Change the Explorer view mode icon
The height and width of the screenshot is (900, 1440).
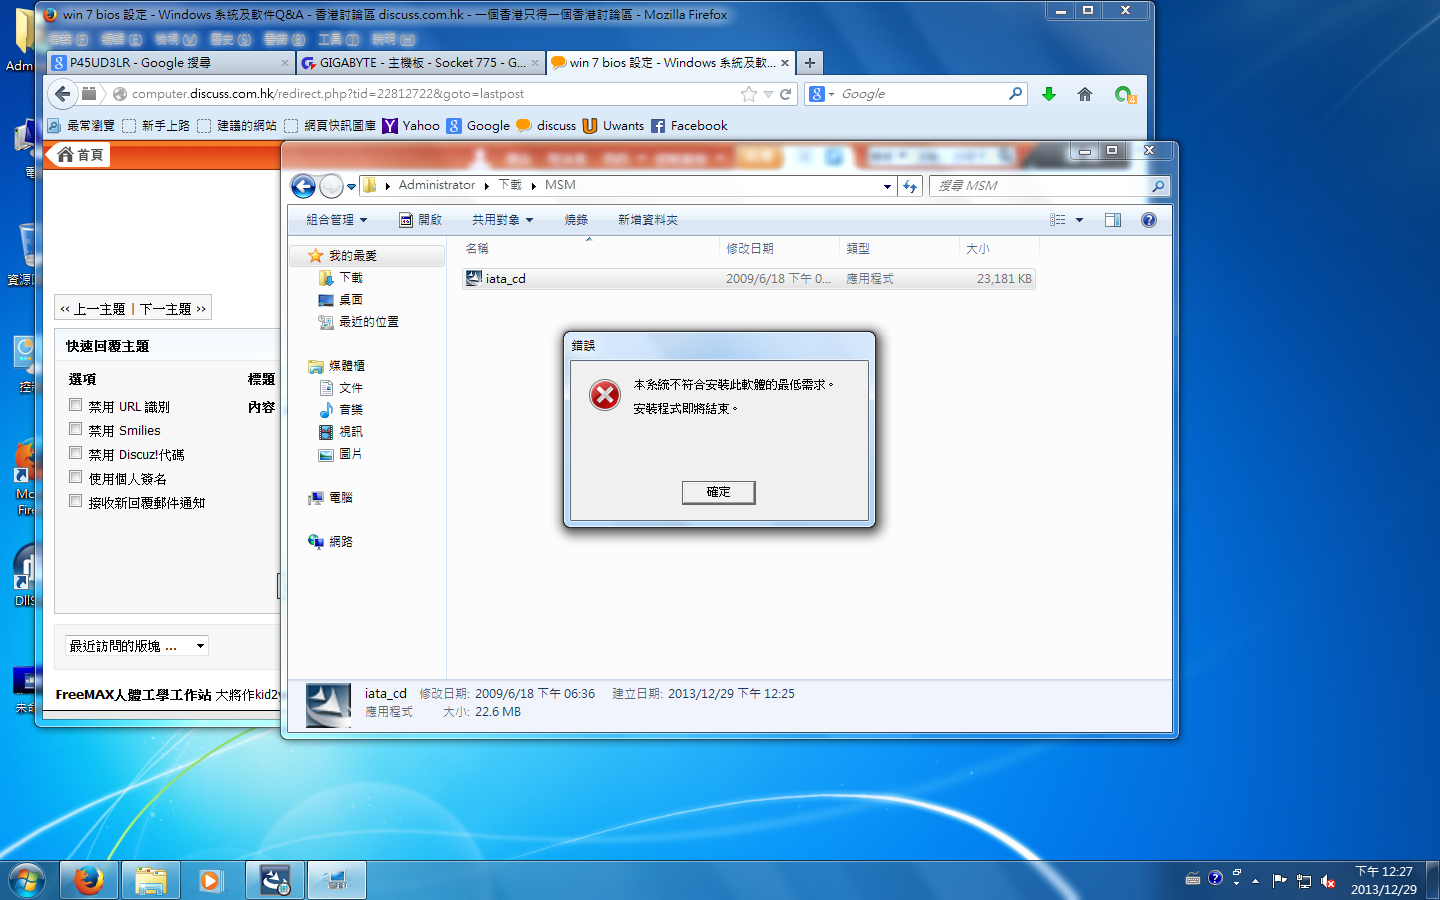pyautogui.click(x=1058, y=220)
